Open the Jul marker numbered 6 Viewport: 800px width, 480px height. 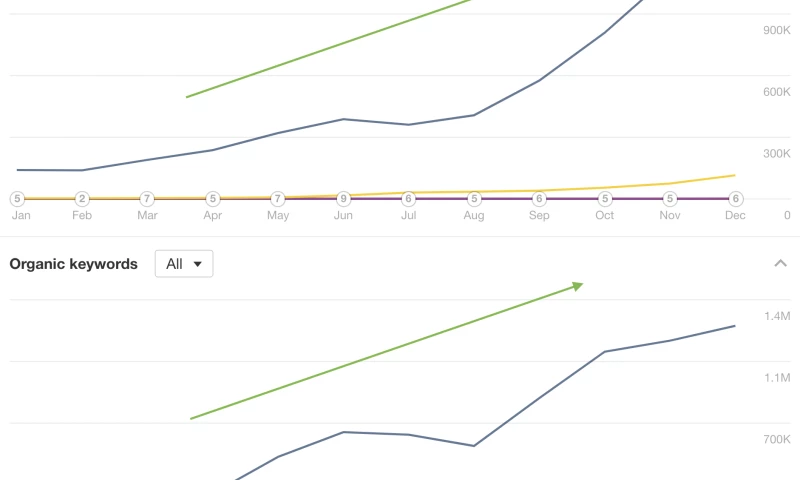click(x=408, y=198)
